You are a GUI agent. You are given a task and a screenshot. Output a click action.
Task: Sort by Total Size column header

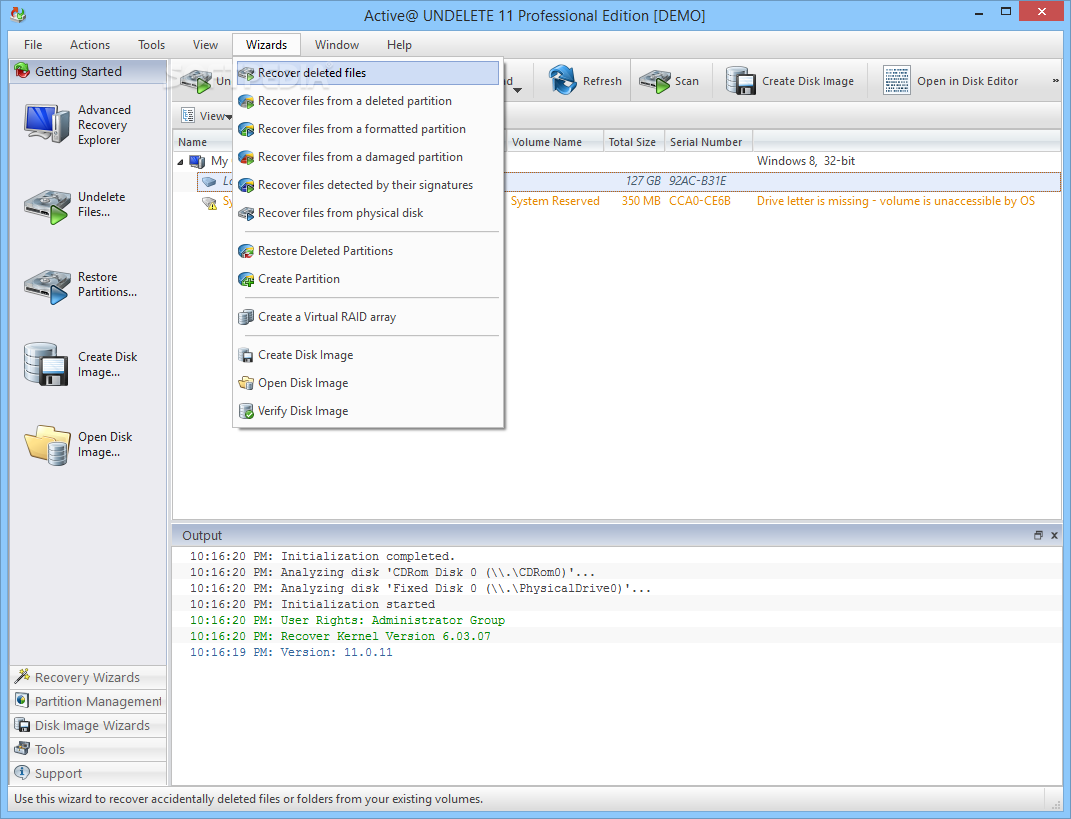click(634, 142)
